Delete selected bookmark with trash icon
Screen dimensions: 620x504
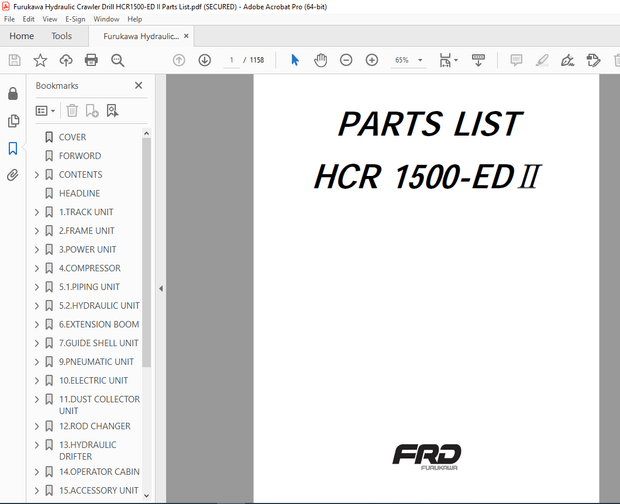72,111
